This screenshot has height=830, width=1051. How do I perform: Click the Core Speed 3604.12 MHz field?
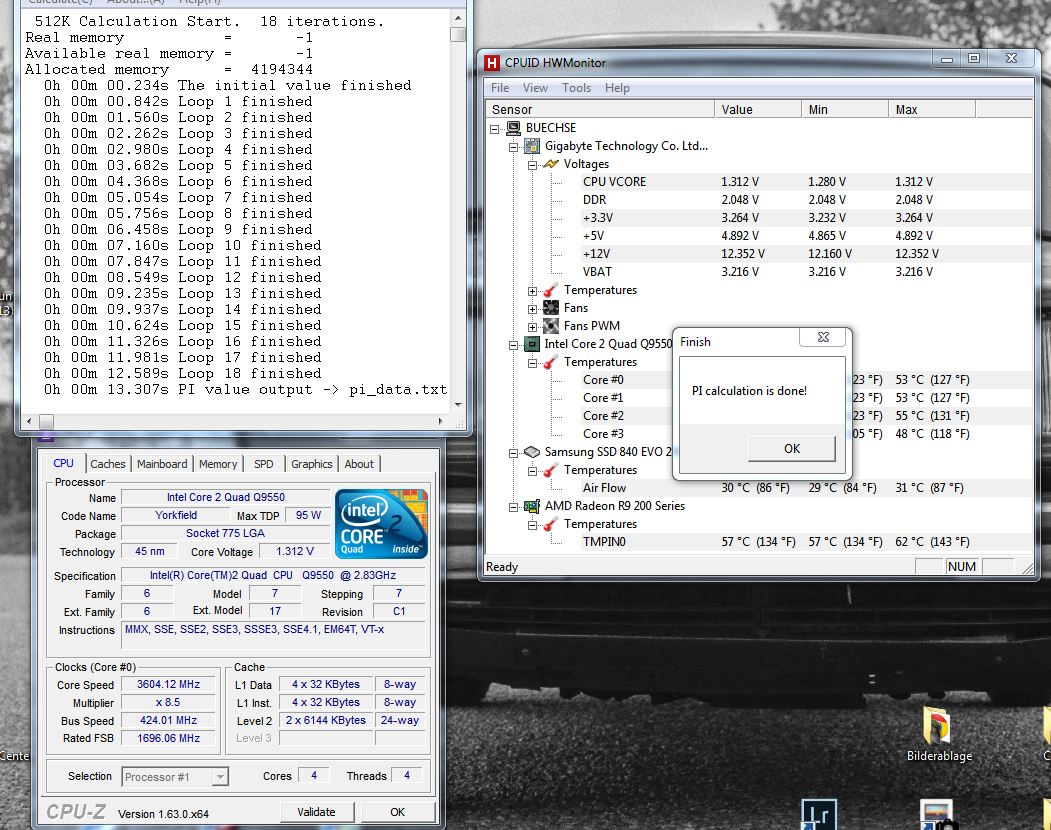(x=168, y=685)
